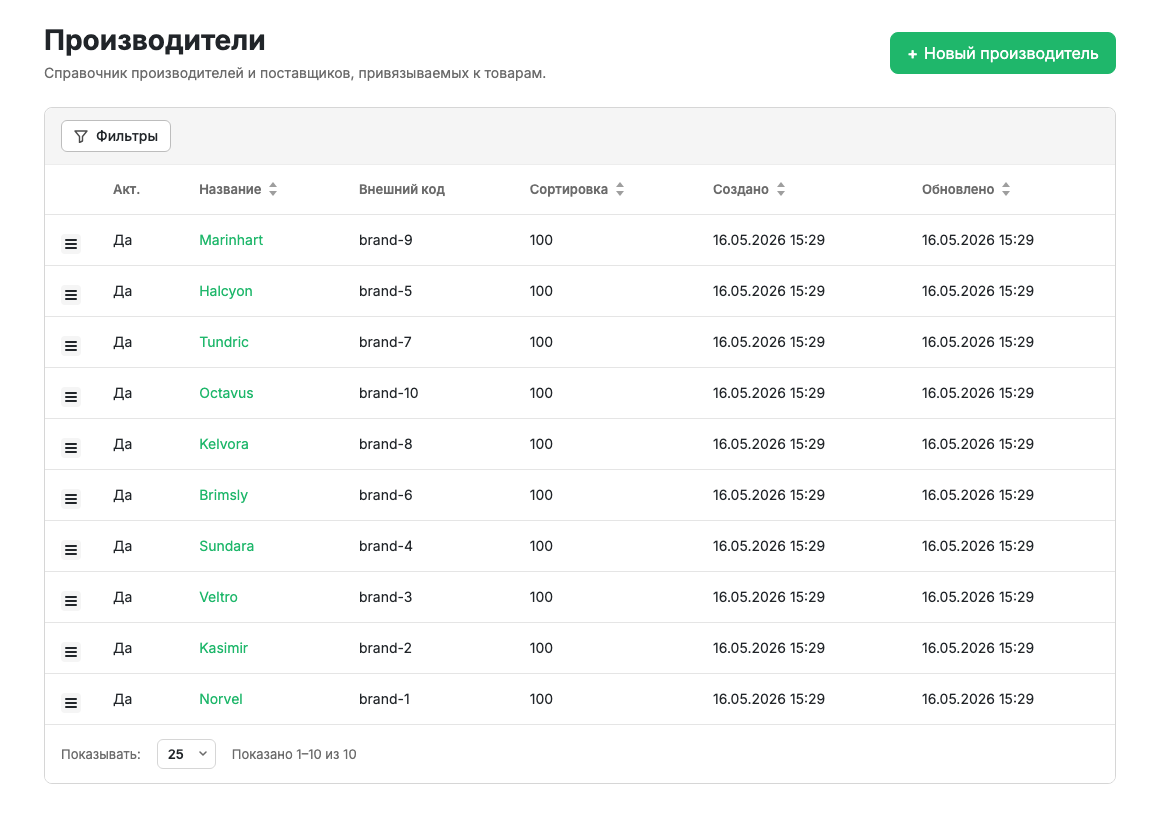Click the drag handle icon for Kelvora row
The height and width of the screenshot is (813, 1160).
point(71,448)
